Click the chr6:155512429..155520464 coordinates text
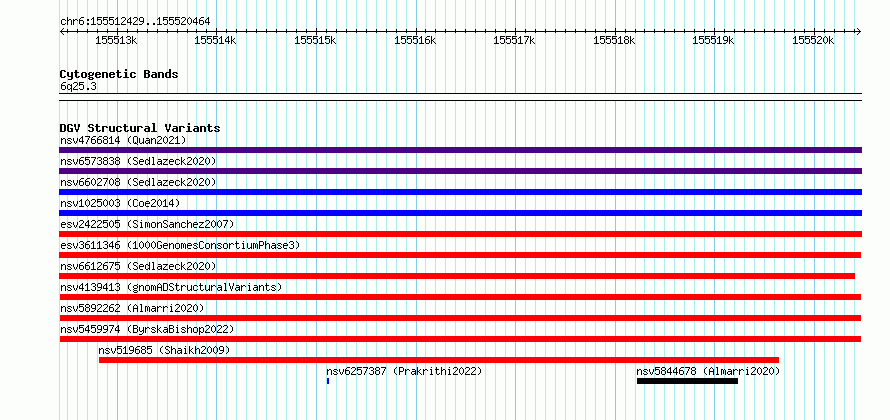890x420 pixels. pos(135,22)
